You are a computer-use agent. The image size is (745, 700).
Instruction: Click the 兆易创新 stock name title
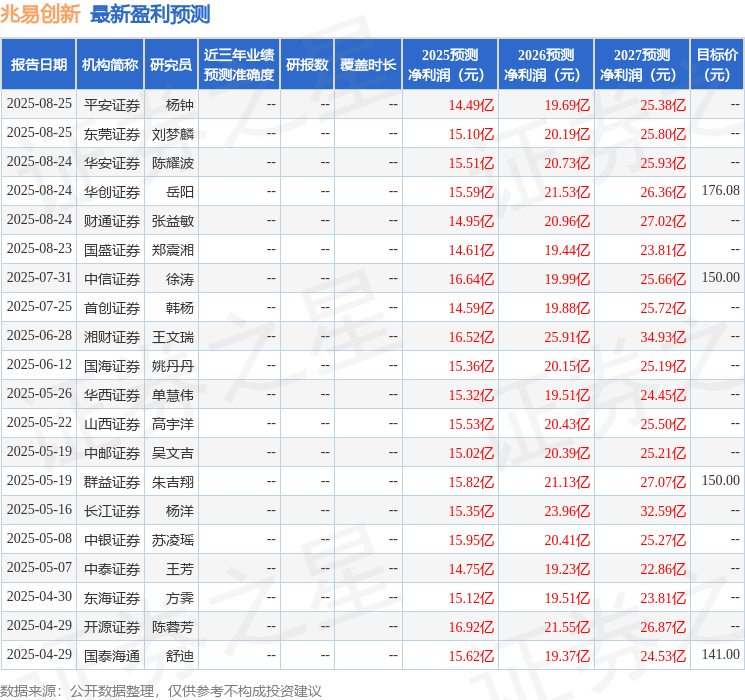[x=41, y=15]
